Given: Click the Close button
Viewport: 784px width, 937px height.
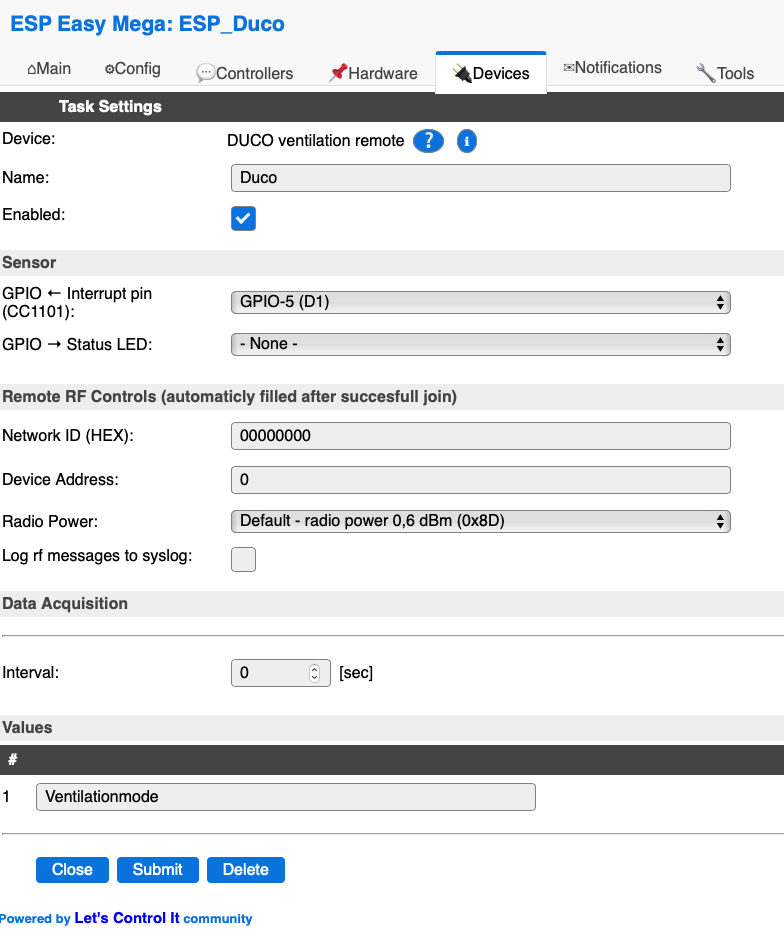Looking at the screenshot, I should (72, 869).
